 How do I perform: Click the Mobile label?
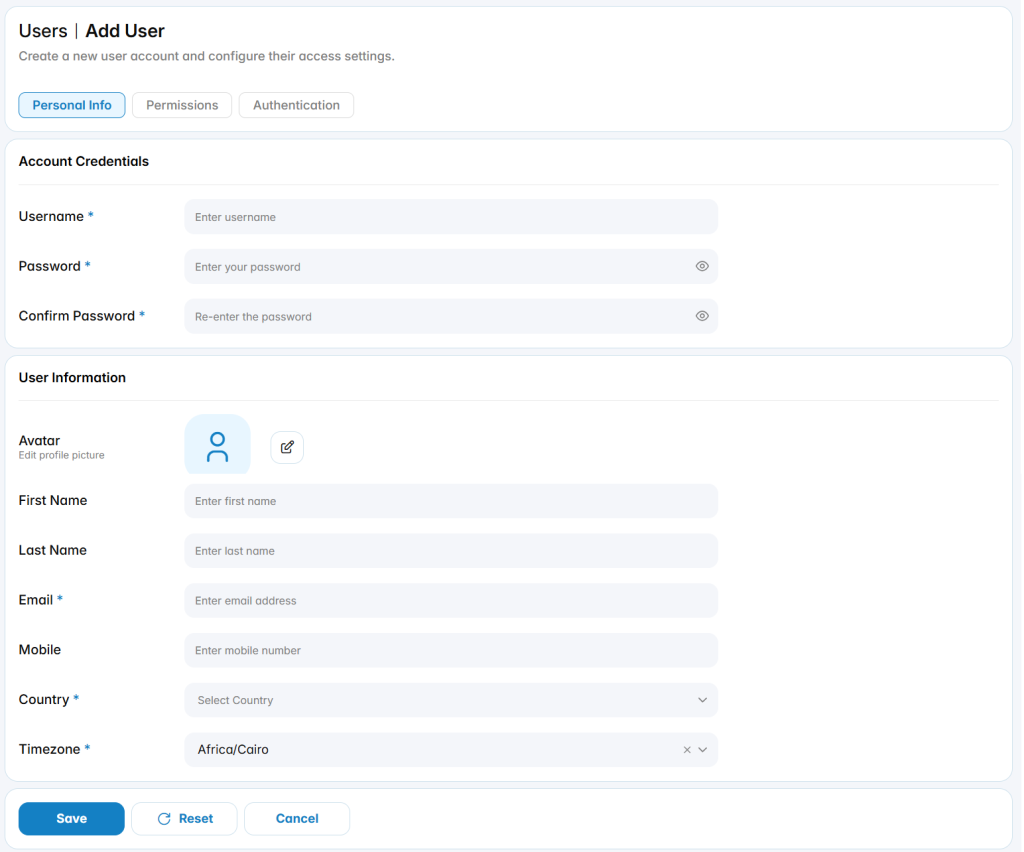40,650
